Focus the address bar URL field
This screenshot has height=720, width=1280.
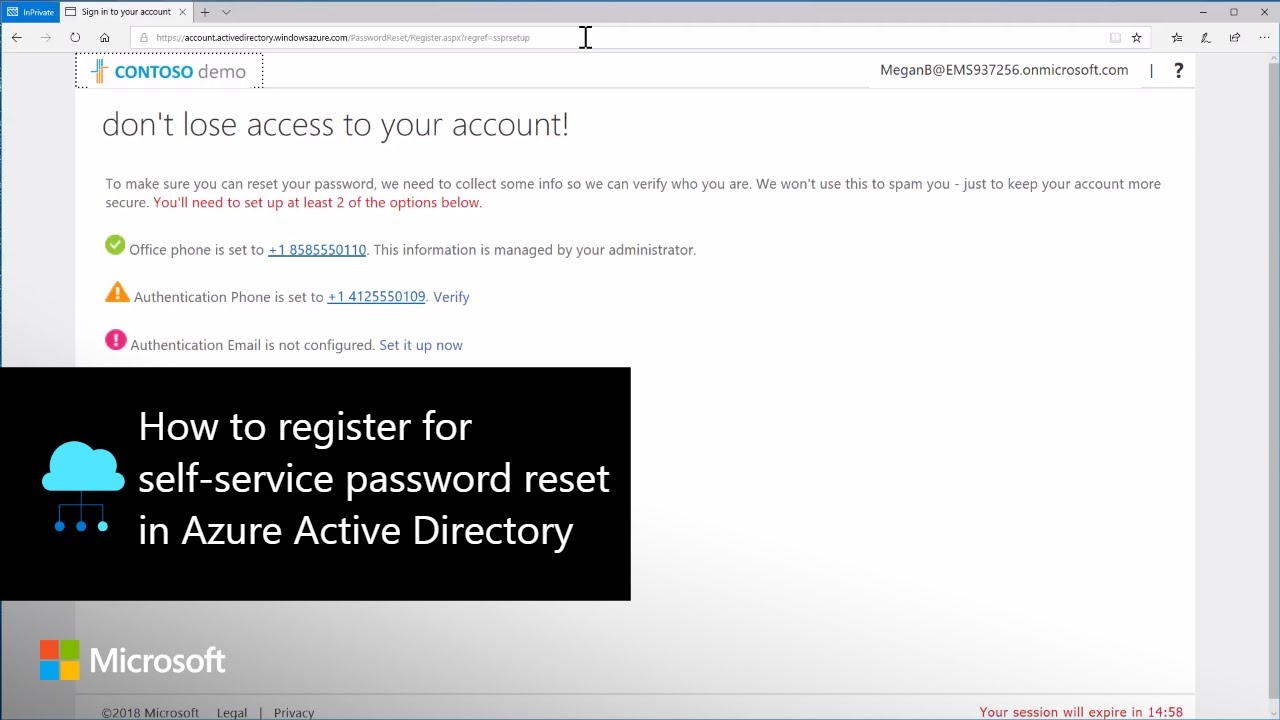pyautogui.click(x=640, y=38)
